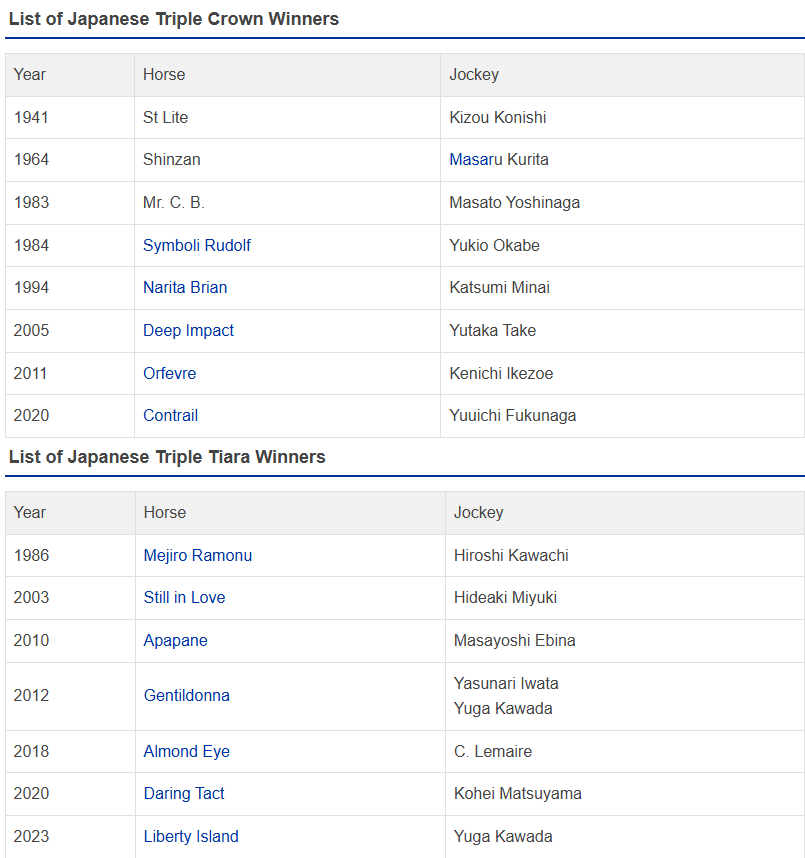This screenshot has height=858, width=805.
Task: Open the Orfevre horse page
Action: coord(170,373)
